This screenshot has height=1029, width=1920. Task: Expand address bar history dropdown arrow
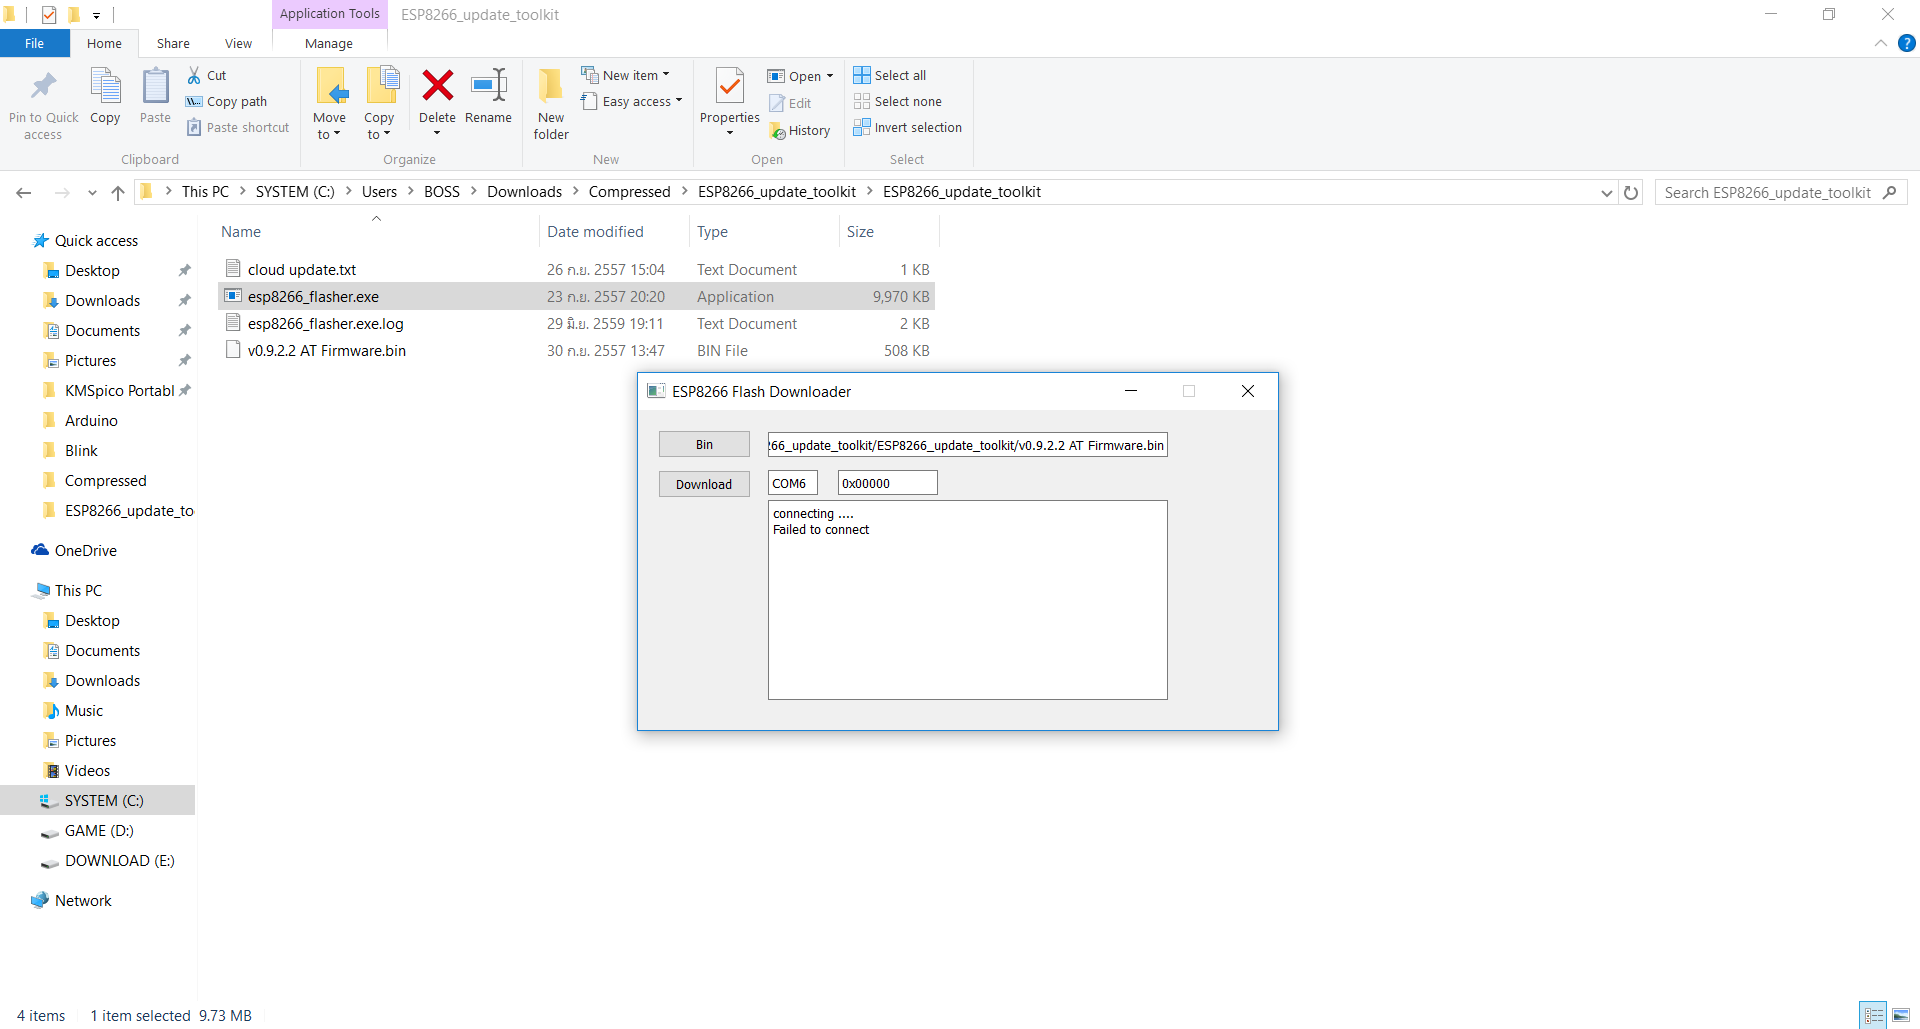point(1606,192)
